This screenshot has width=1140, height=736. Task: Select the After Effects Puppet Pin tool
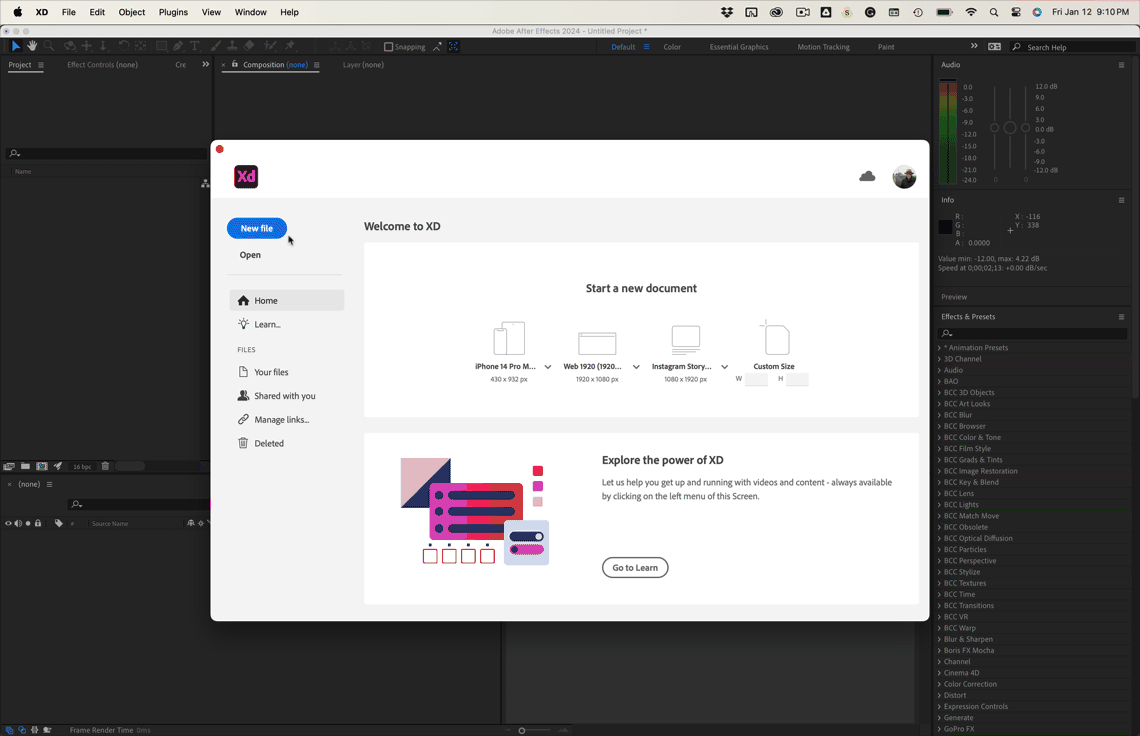[x=290, y=46]
